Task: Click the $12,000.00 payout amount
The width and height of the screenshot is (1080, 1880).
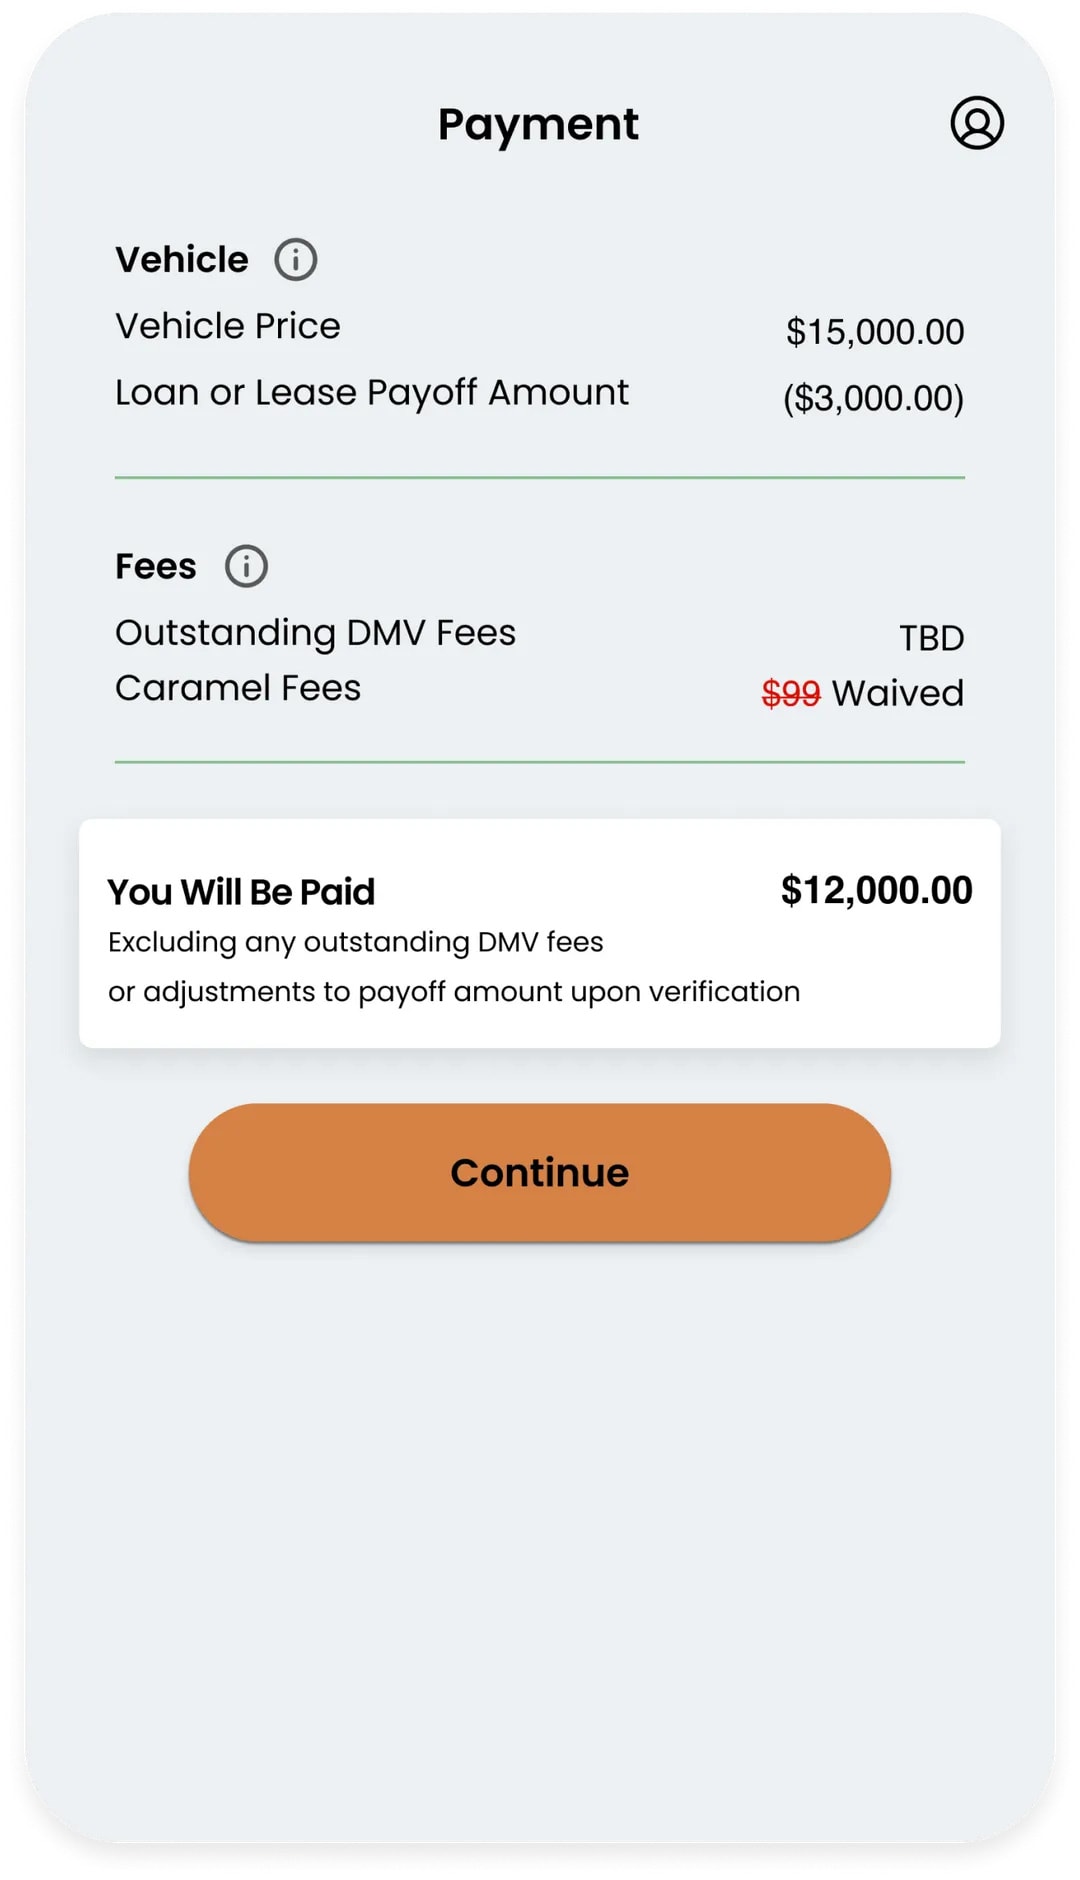Action: point(876,890)
